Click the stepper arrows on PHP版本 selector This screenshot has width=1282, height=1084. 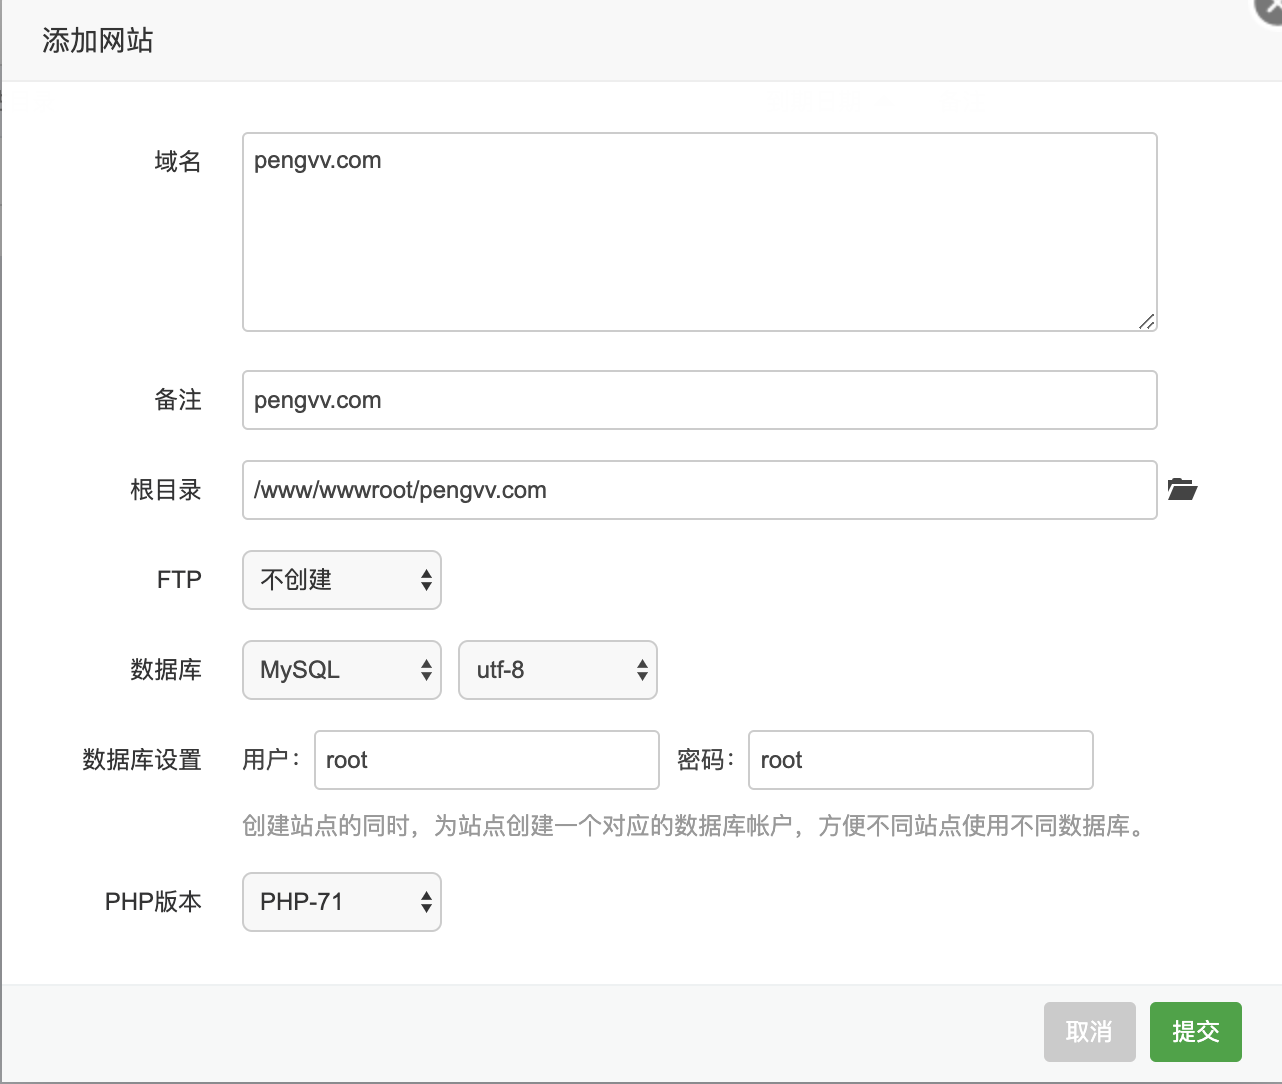pyautogui.click(x=425, y=901)
